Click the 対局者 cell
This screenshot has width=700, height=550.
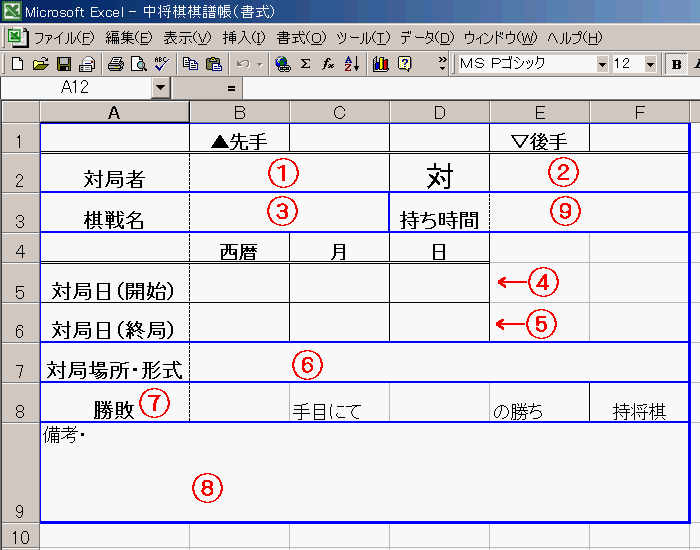click(x=114, y=173)
